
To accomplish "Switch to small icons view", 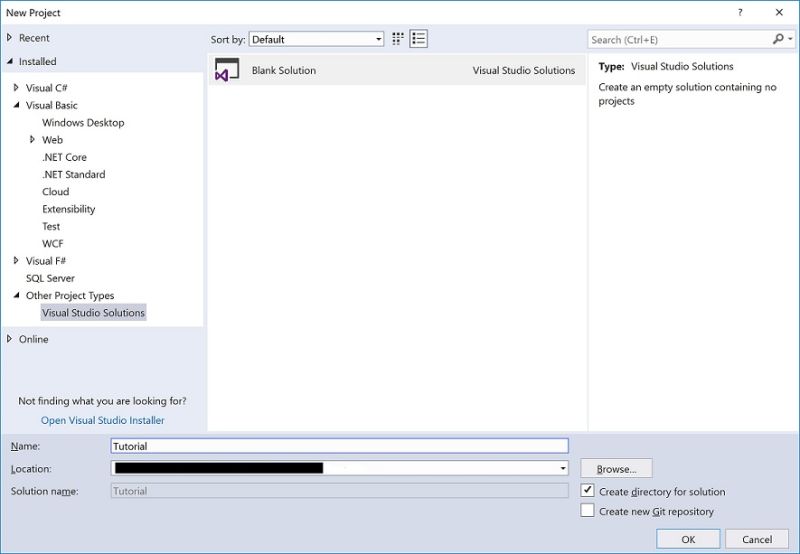I will [x=397, y=39].
